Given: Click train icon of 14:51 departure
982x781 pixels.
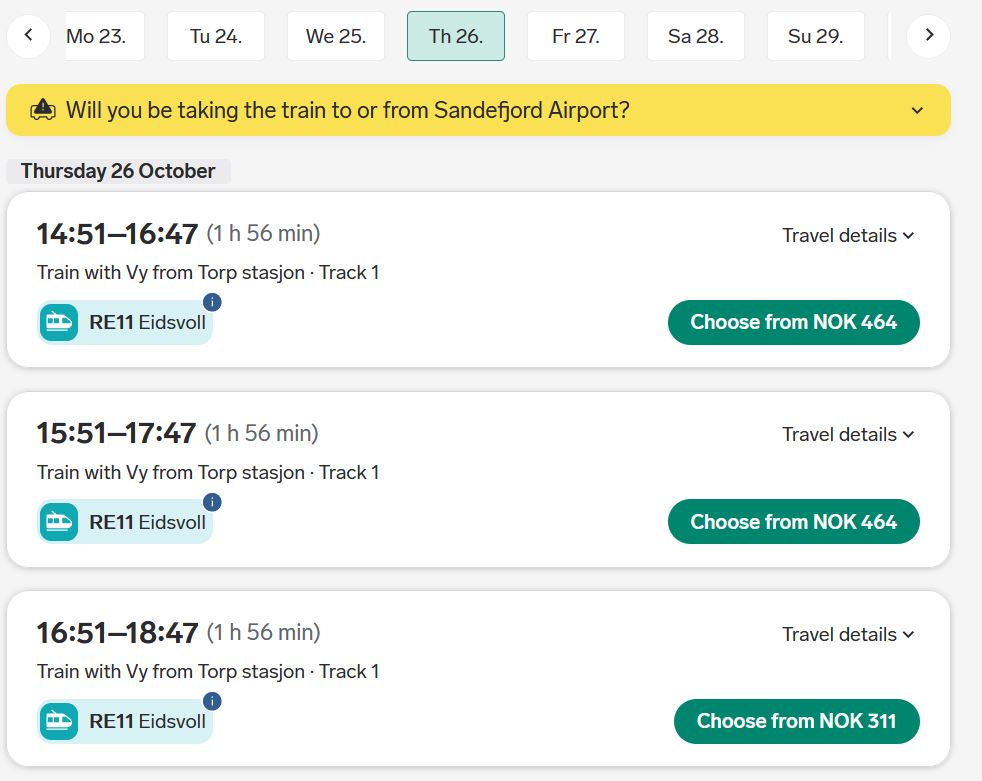Looking at the screenshot, I should pyautogui.click(x=59, y=323).
